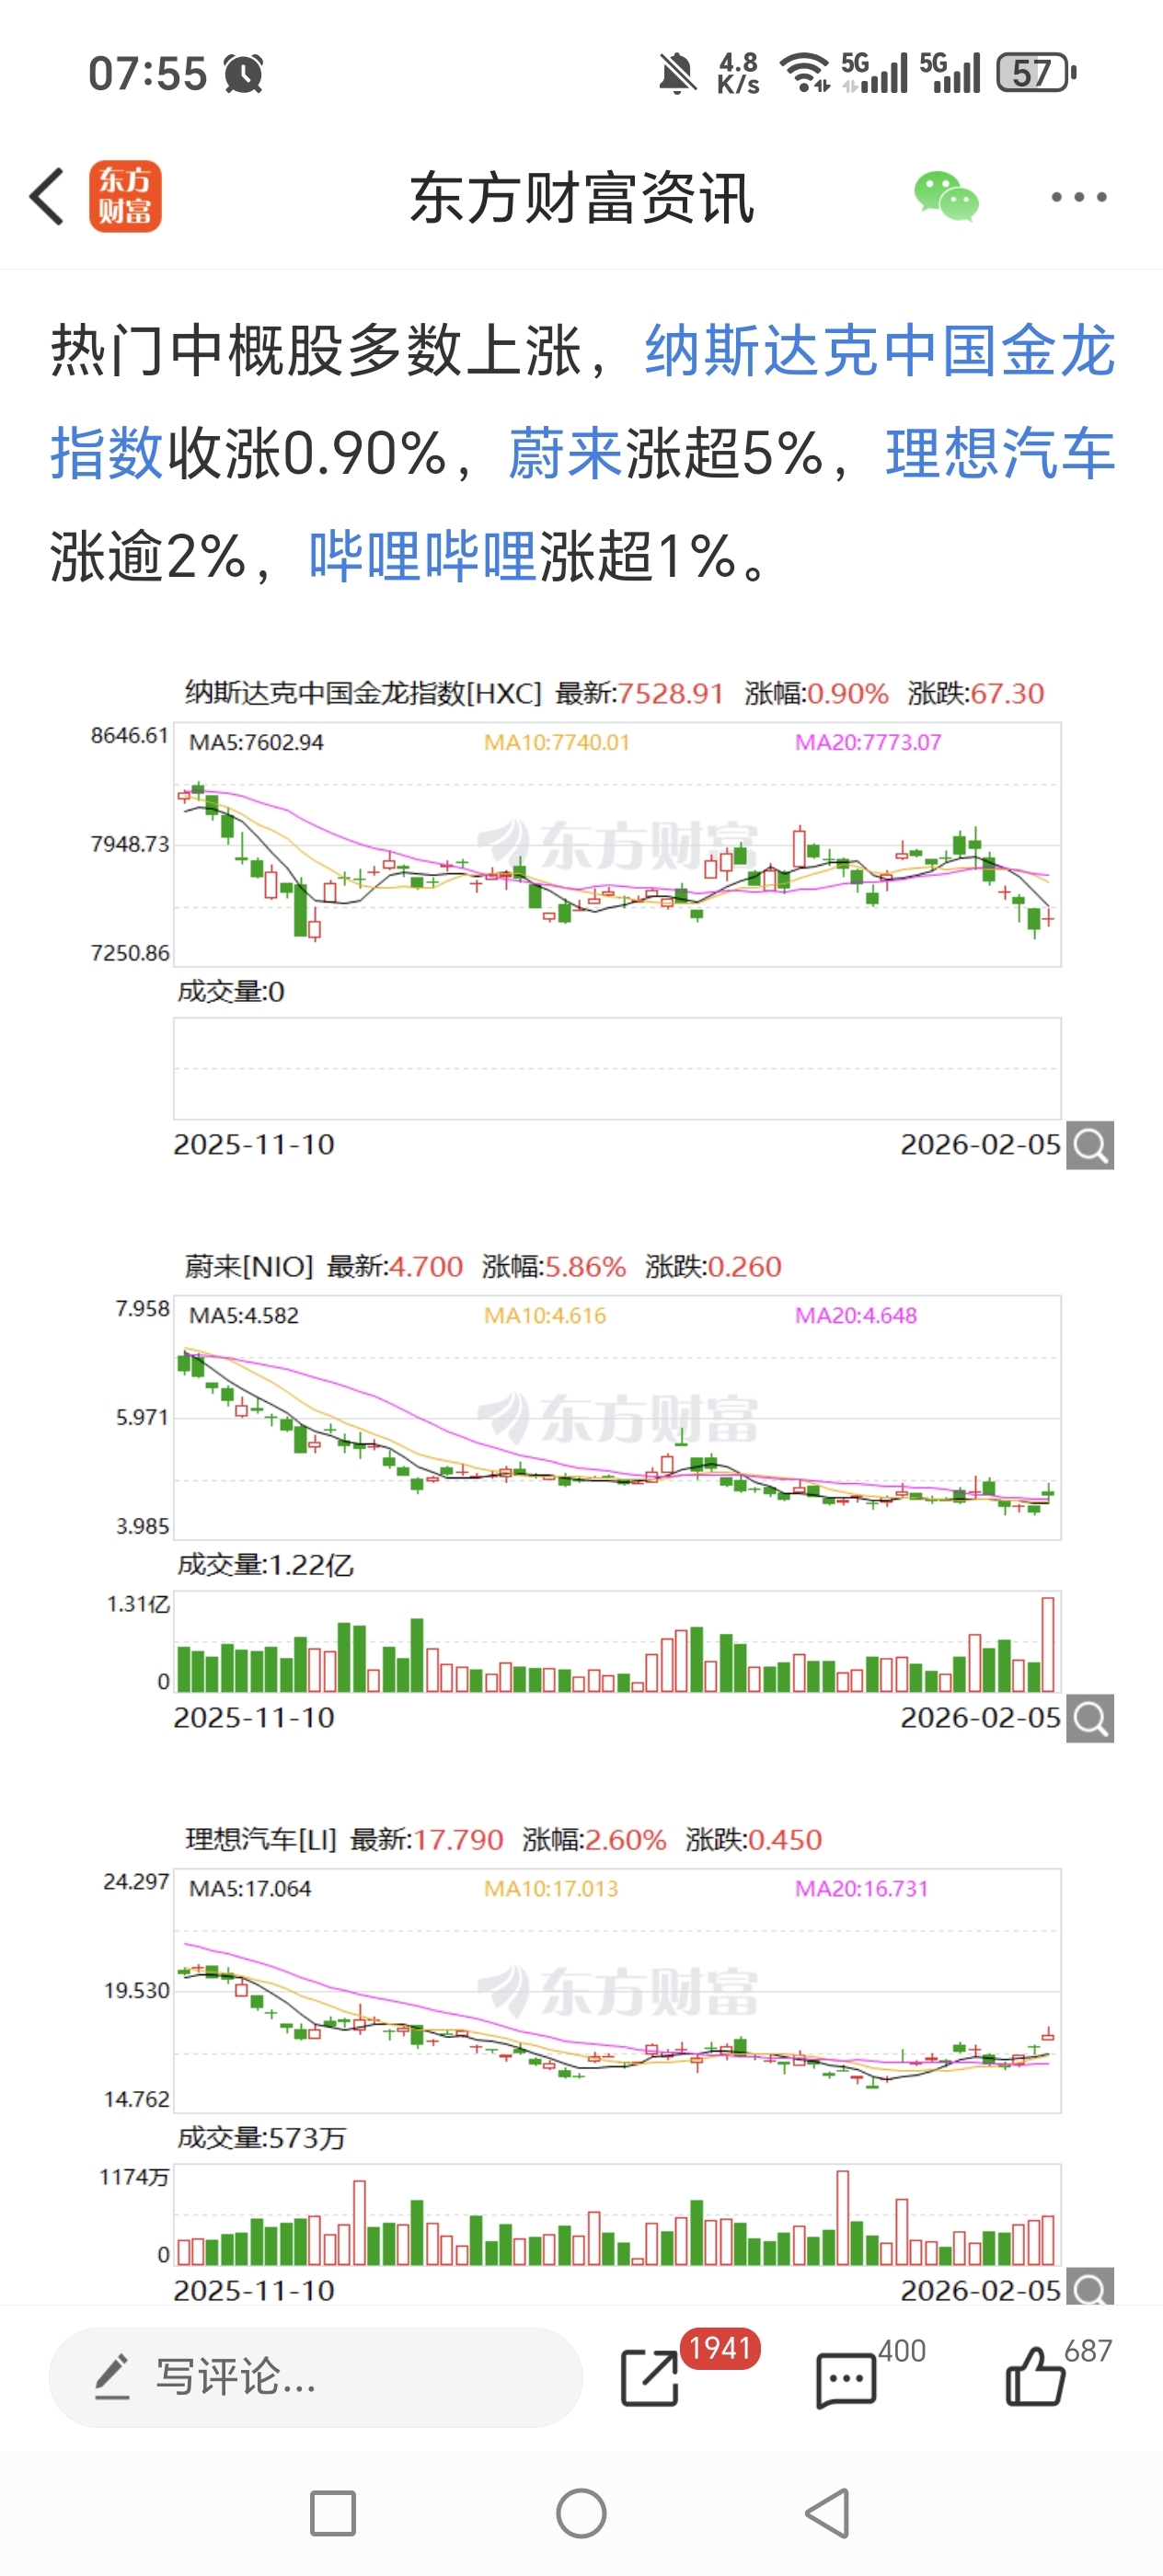Like the article with thumbs-up 687
The image size is (1163, 2576).
[x=1035, y=2377]
